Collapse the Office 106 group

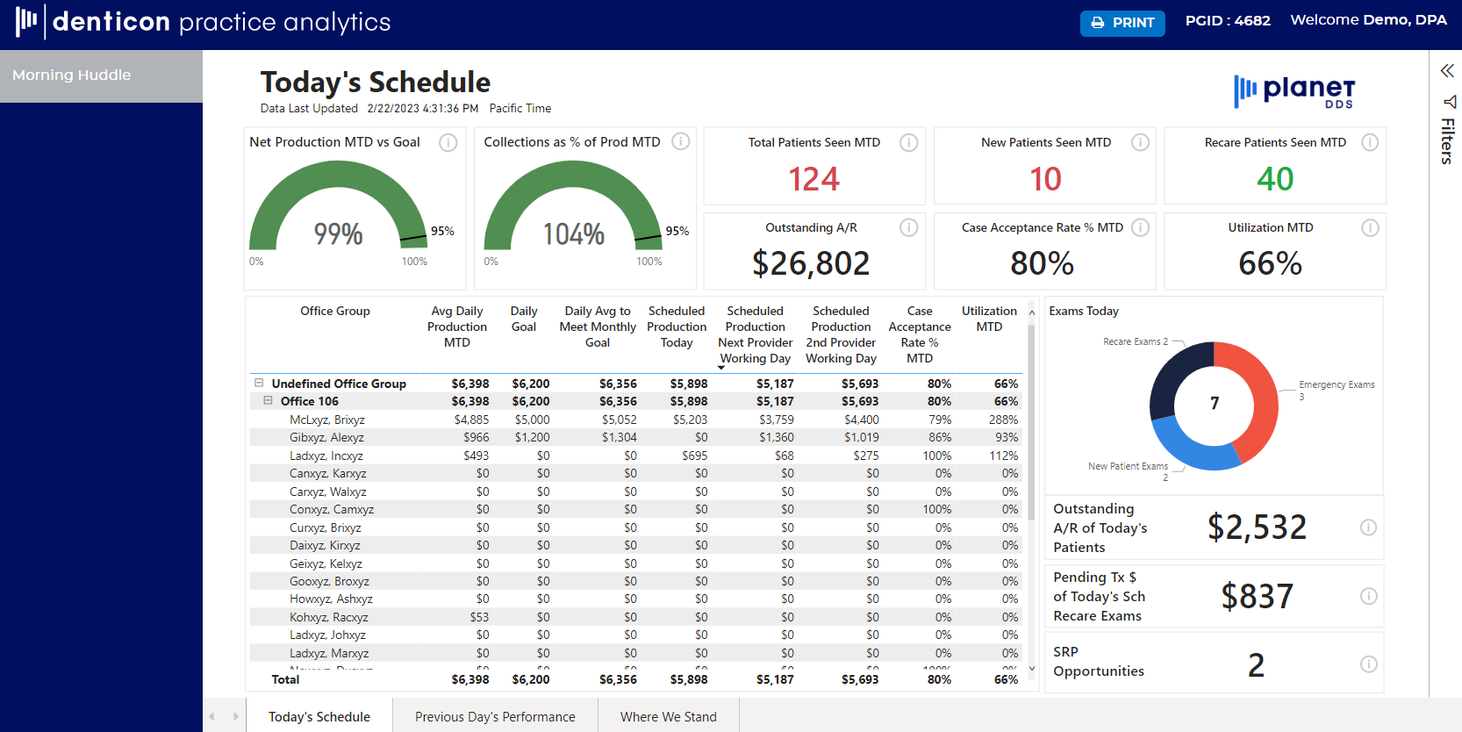(x=267, y=401)
